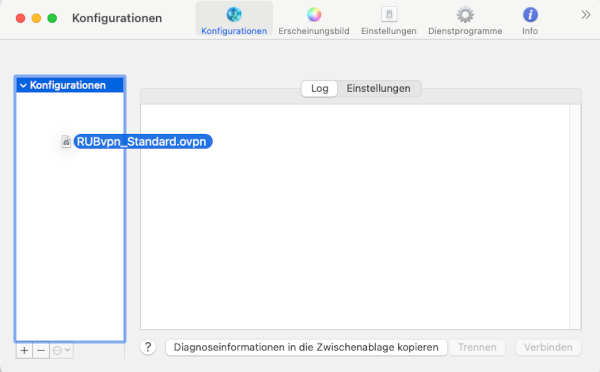Switch to the Log tab
The height and width of the screenshot is (372, 600).
[x=320, y=88]
